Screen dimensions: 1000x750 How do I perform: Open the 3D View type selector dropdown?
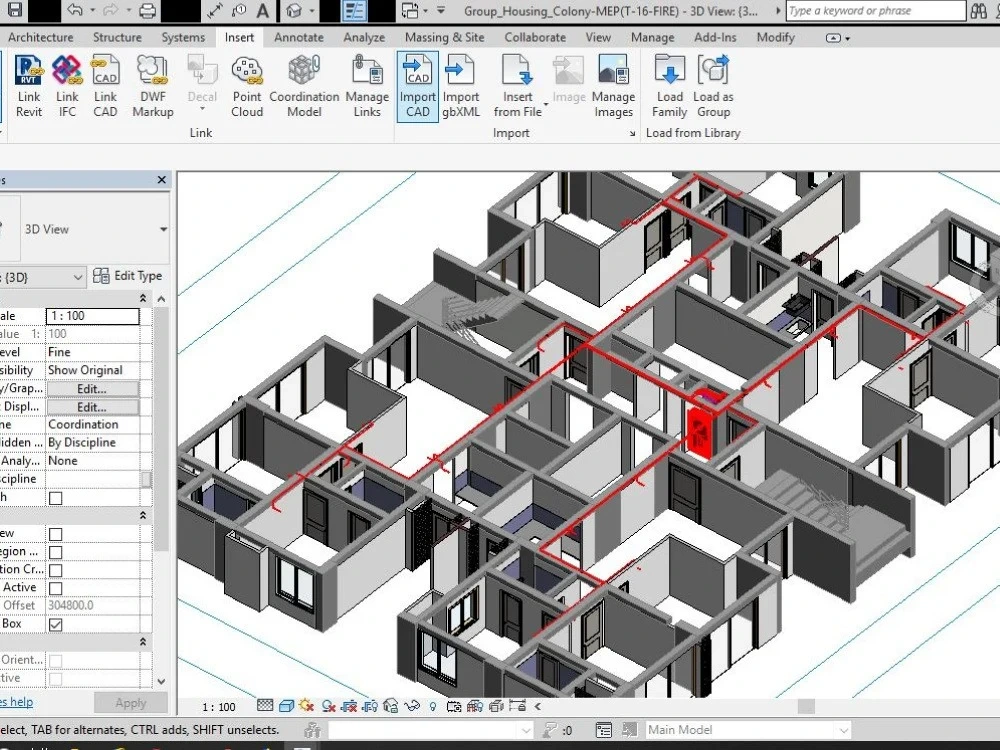tap(163, 229)
